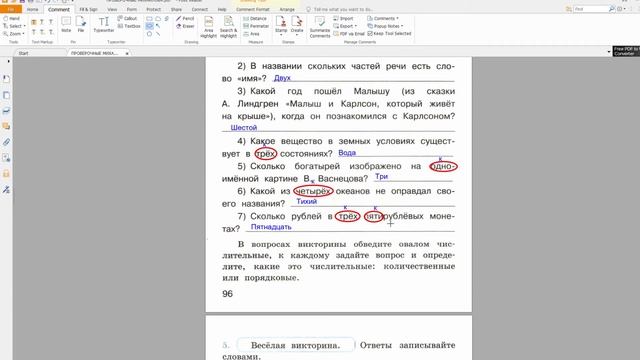
Task: Click the answer text "Шестой"
Action: pos(244,127)
